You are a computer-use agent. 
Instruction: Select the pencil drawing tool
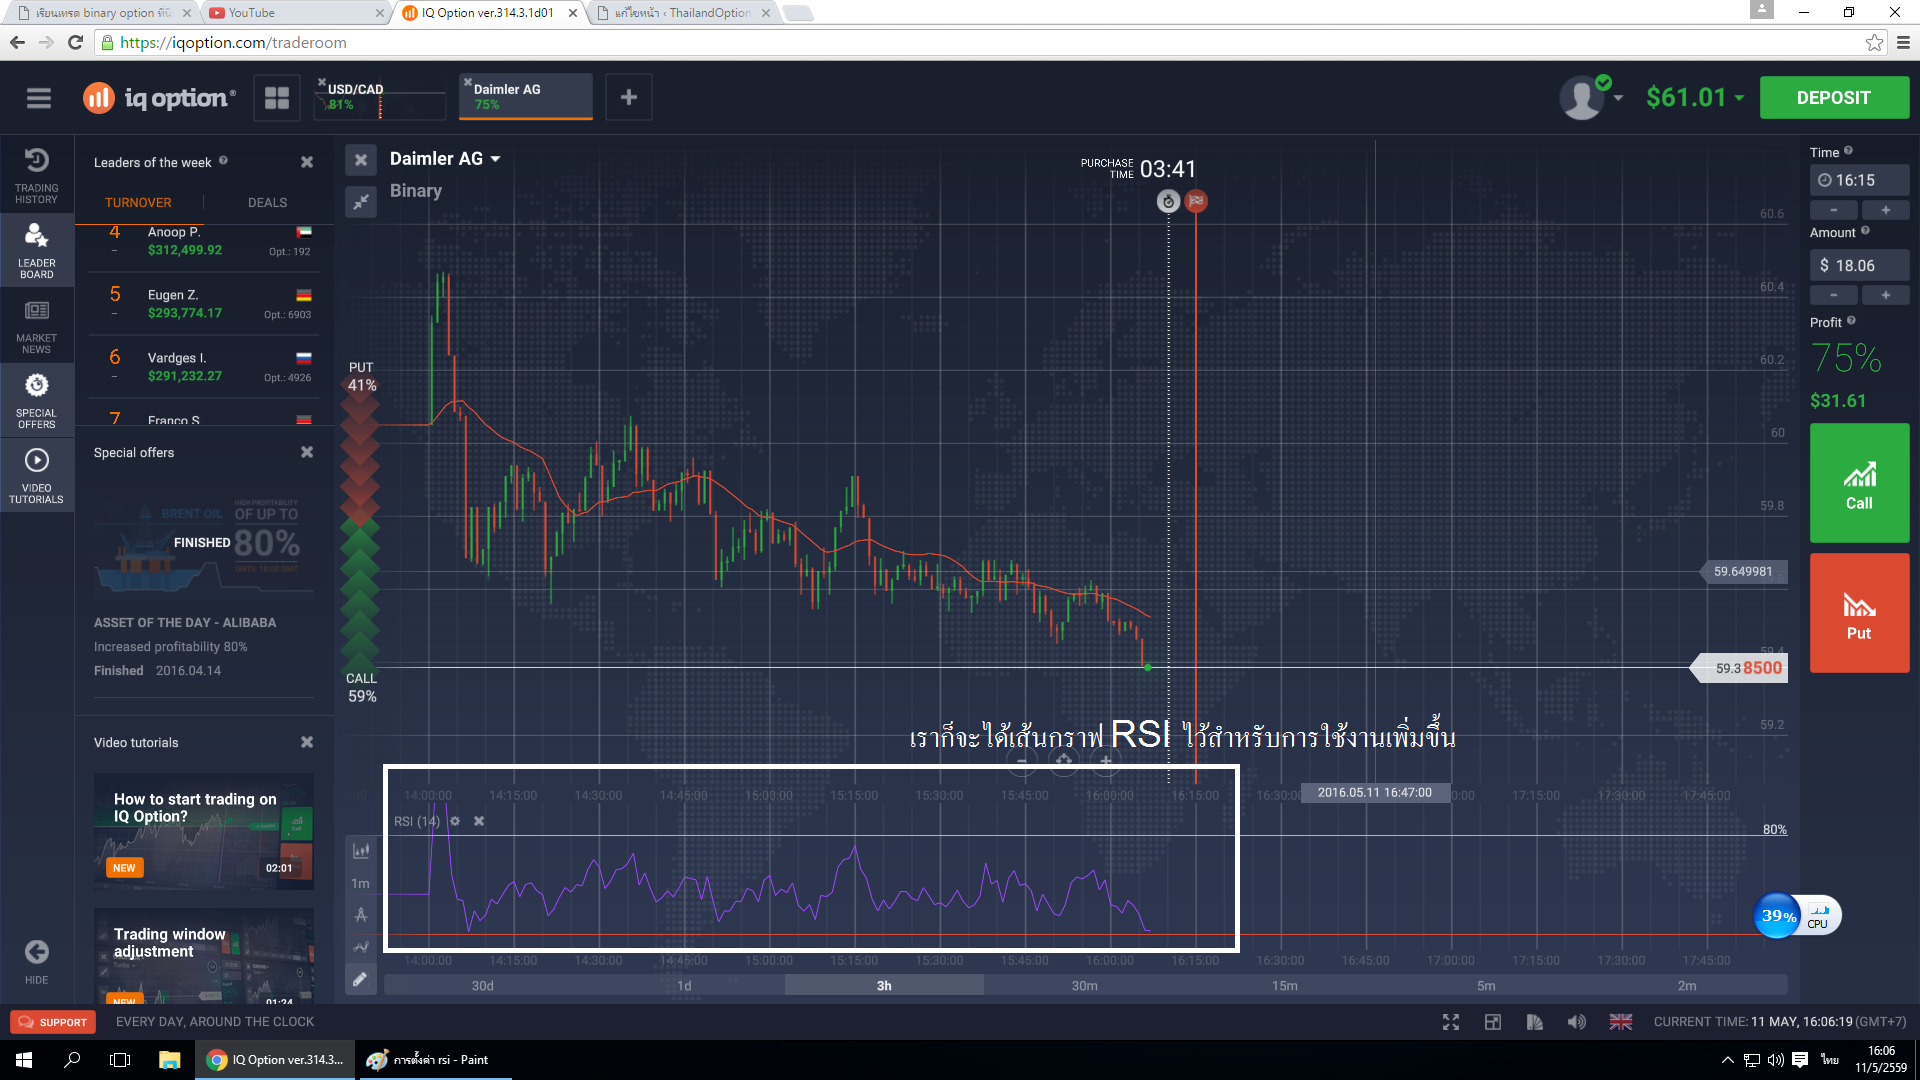(x=361, y=979)
